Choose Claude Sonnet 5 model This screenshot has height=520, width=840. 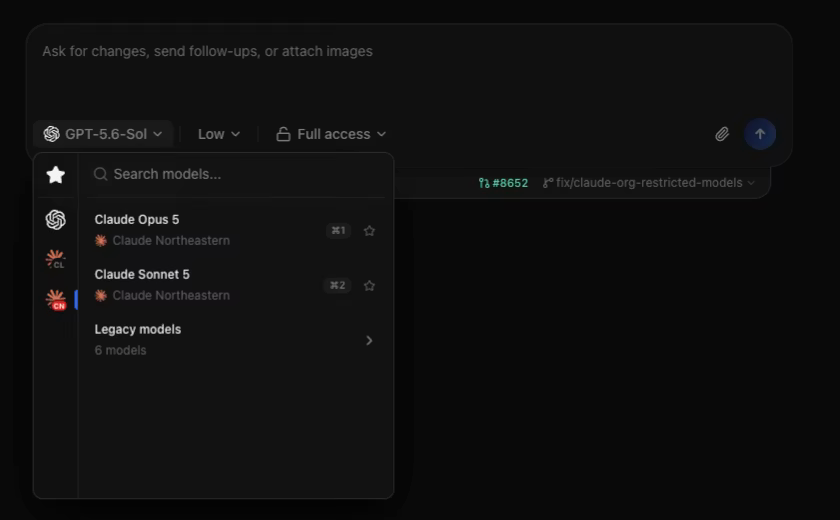point(236,285)
